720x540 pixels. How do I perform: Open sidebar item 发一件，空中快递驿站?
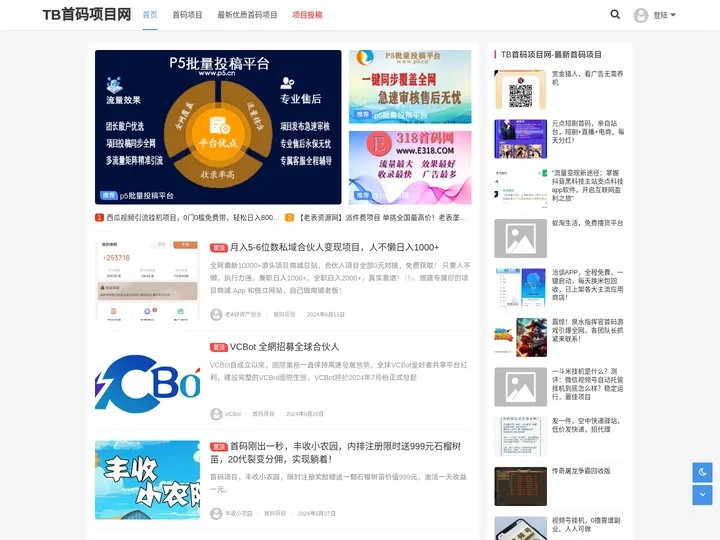pyautogui.click(x=586, y=425)
